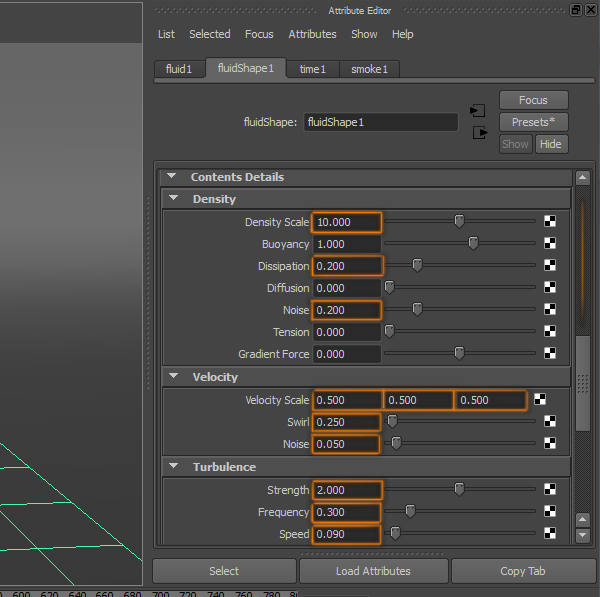This screenshot has width=600, height=597.
Task: Click the checker map icon for Swirl
Action: point(550,422)
